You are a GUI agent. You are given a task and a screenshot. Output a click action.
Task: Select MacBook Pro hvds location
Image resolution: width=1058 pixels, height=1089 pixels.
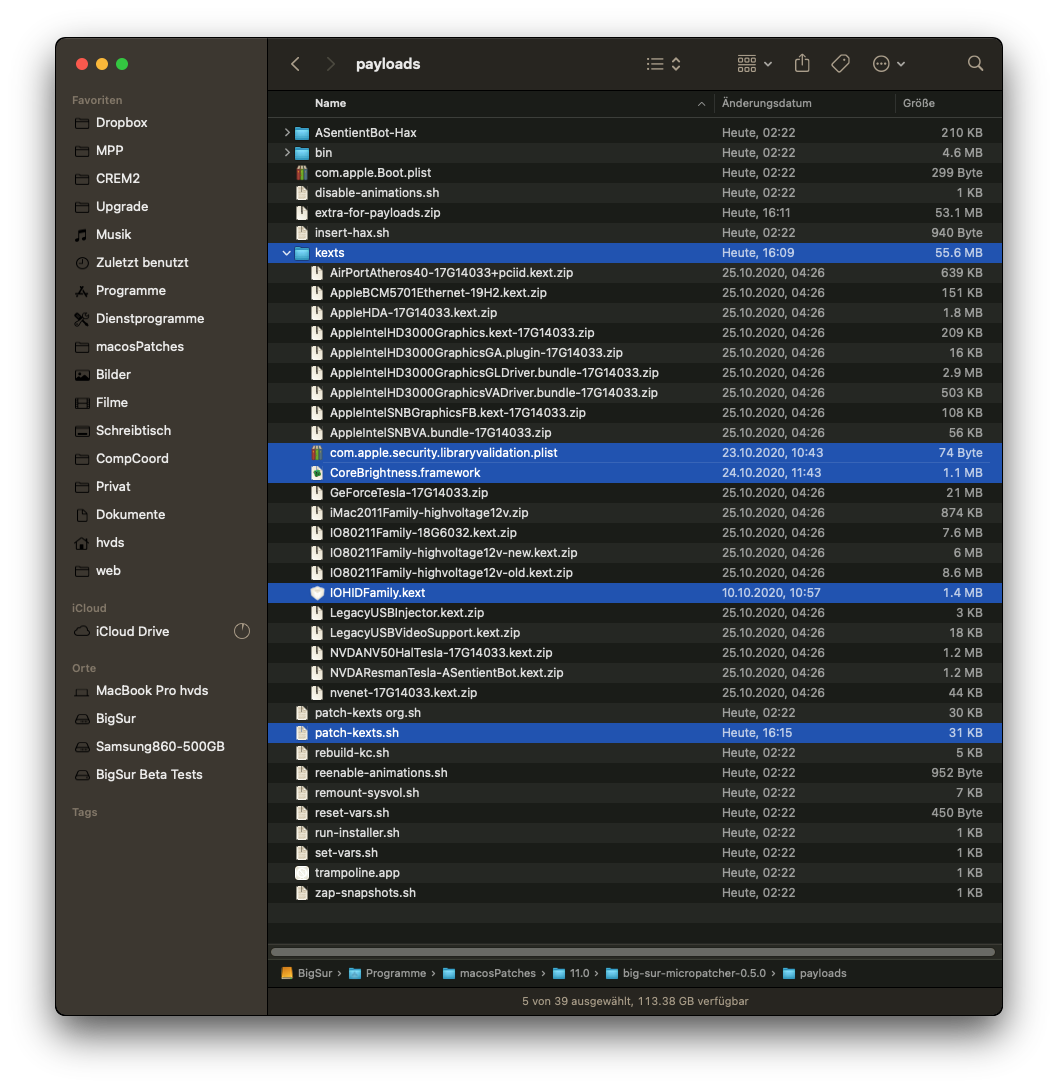[x=151, y=690]
